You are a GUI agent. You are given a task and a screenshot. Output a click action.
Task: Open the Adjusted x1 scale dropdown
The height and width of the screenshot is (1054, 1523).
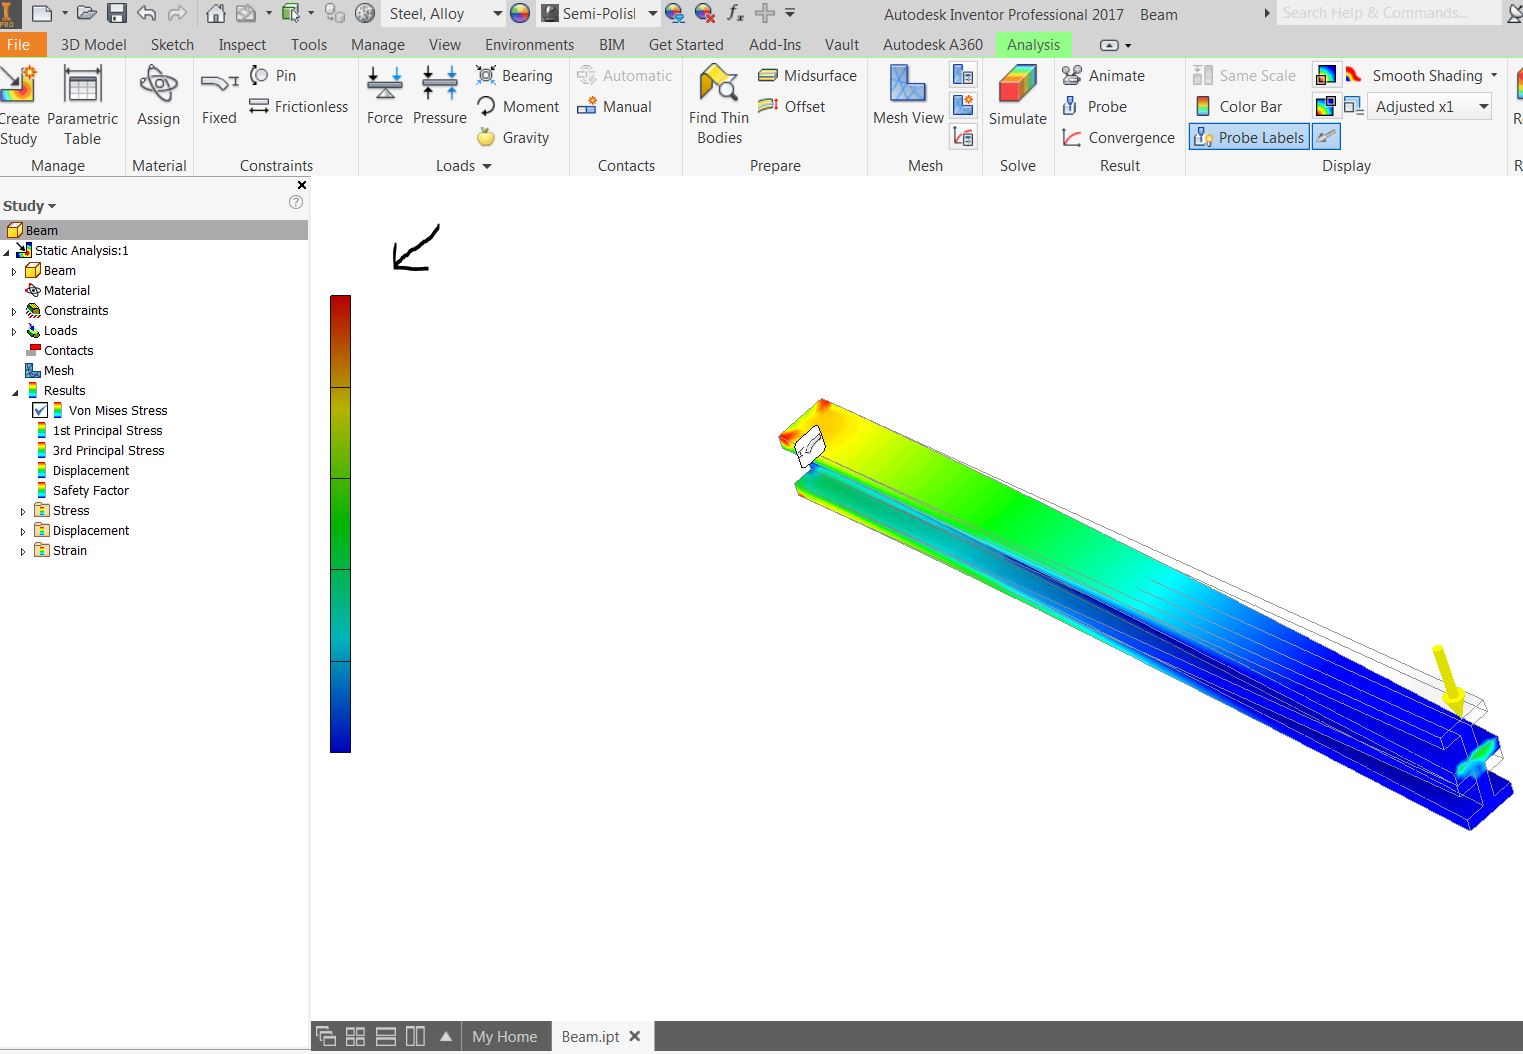pyautogui.click(x=1484, y=106)
